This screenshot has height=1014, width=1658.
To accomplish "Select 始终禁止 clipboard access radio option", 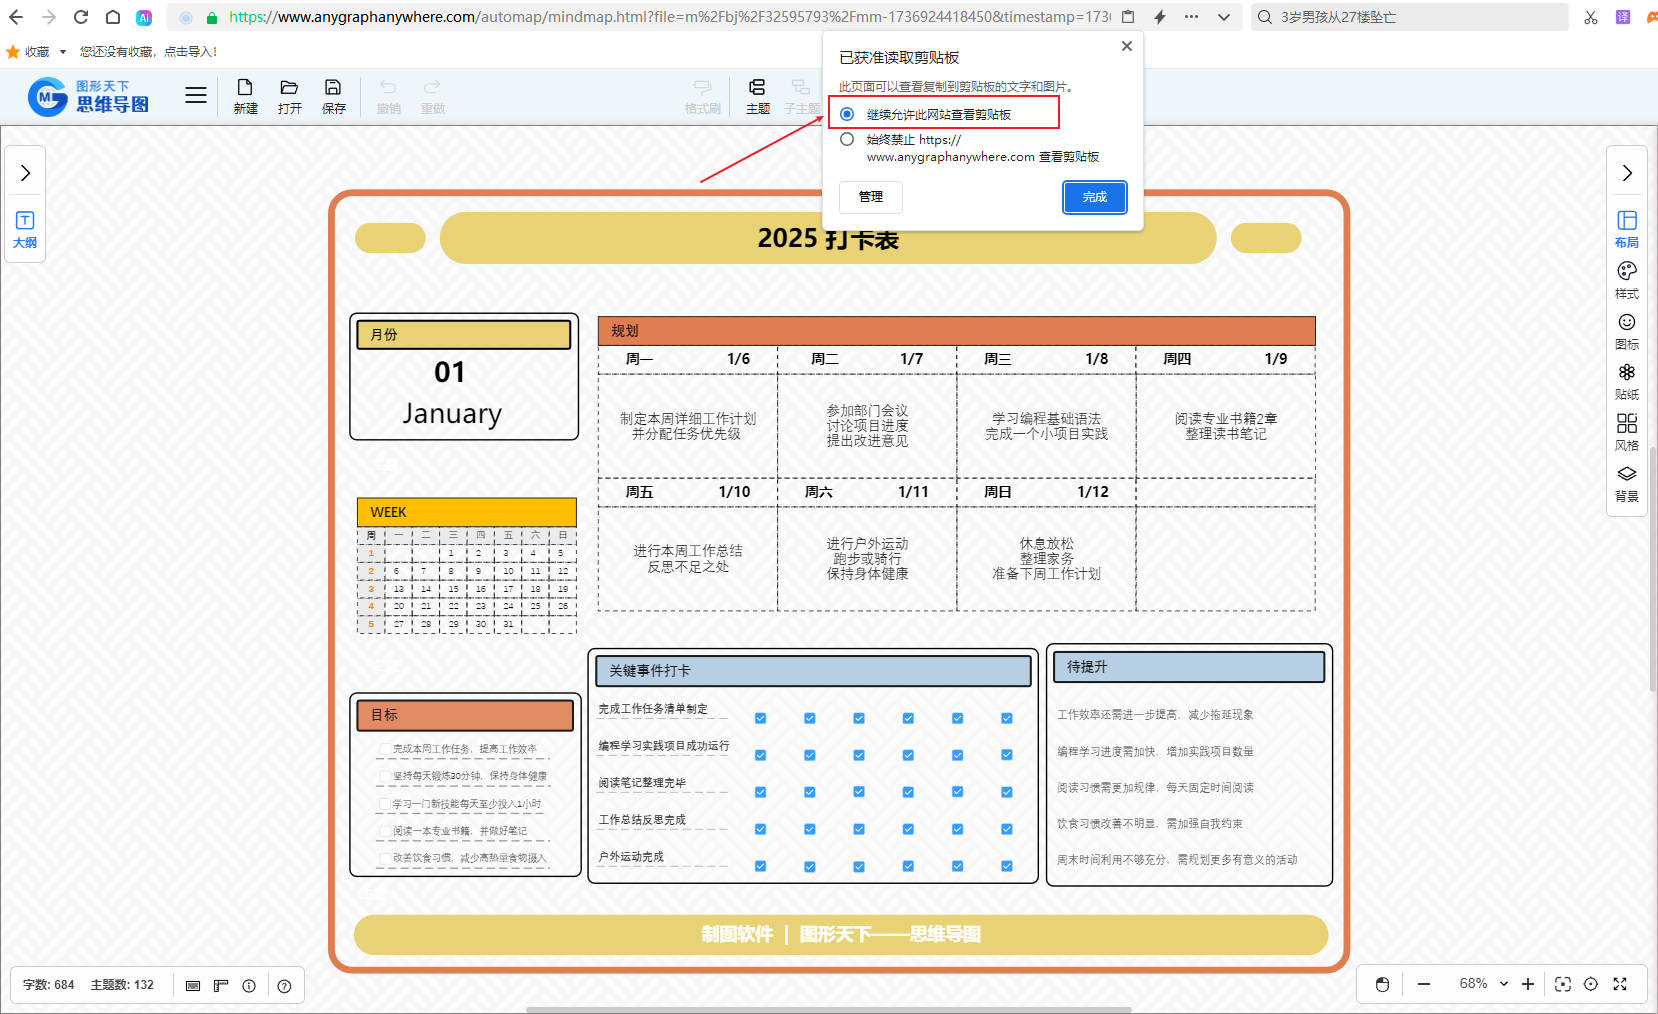I will (847, 140).
